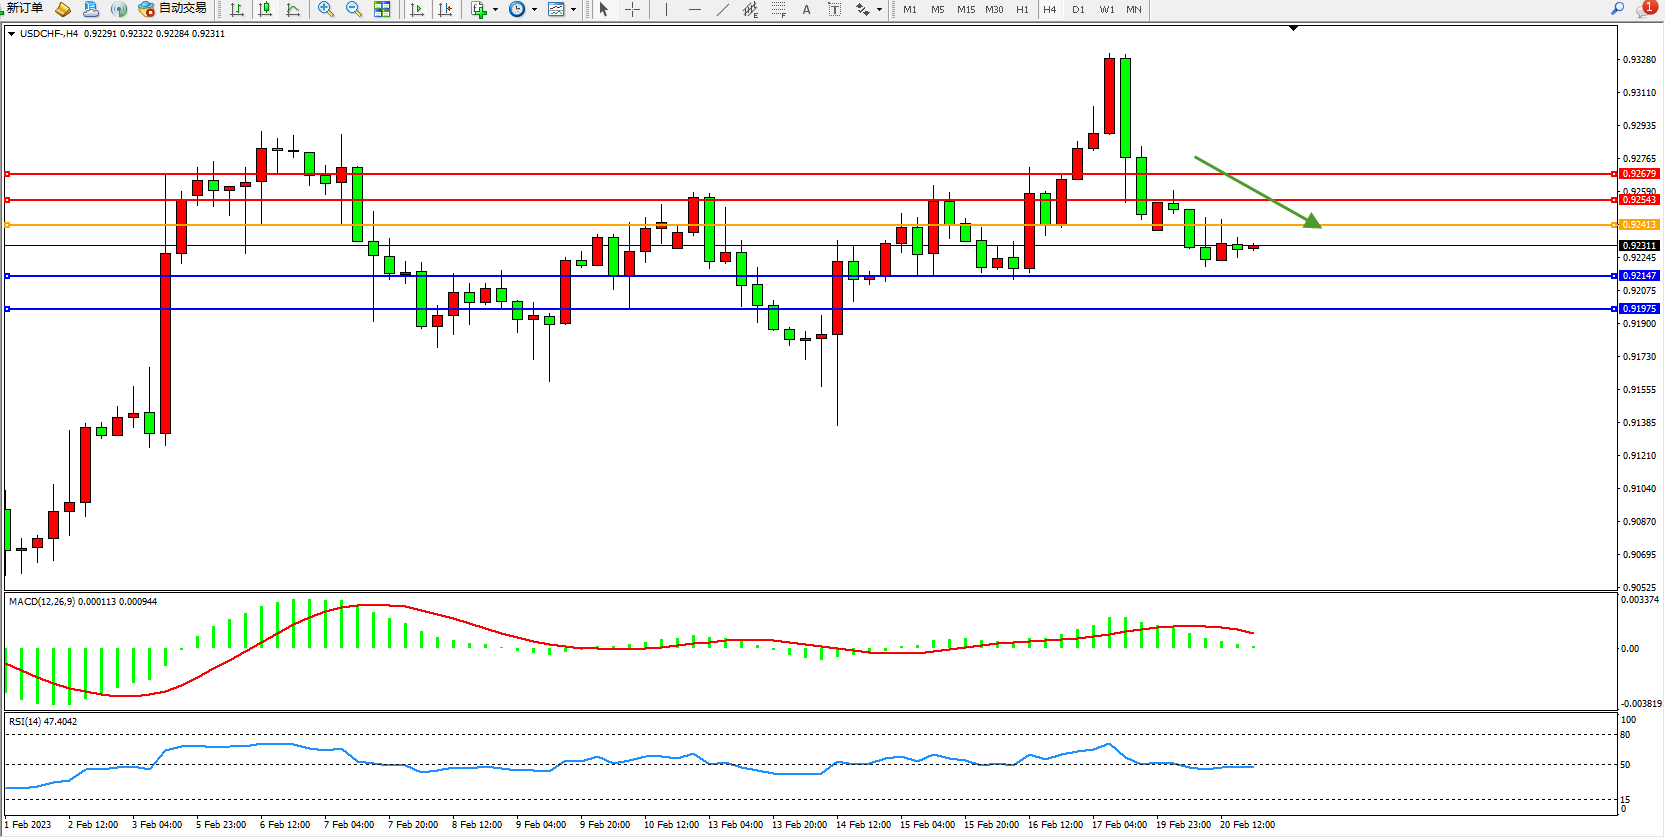Click the 新订单 new order button
Image resolution: width=1665 pixels, height=838 pixels.
(x=24, y=8)
